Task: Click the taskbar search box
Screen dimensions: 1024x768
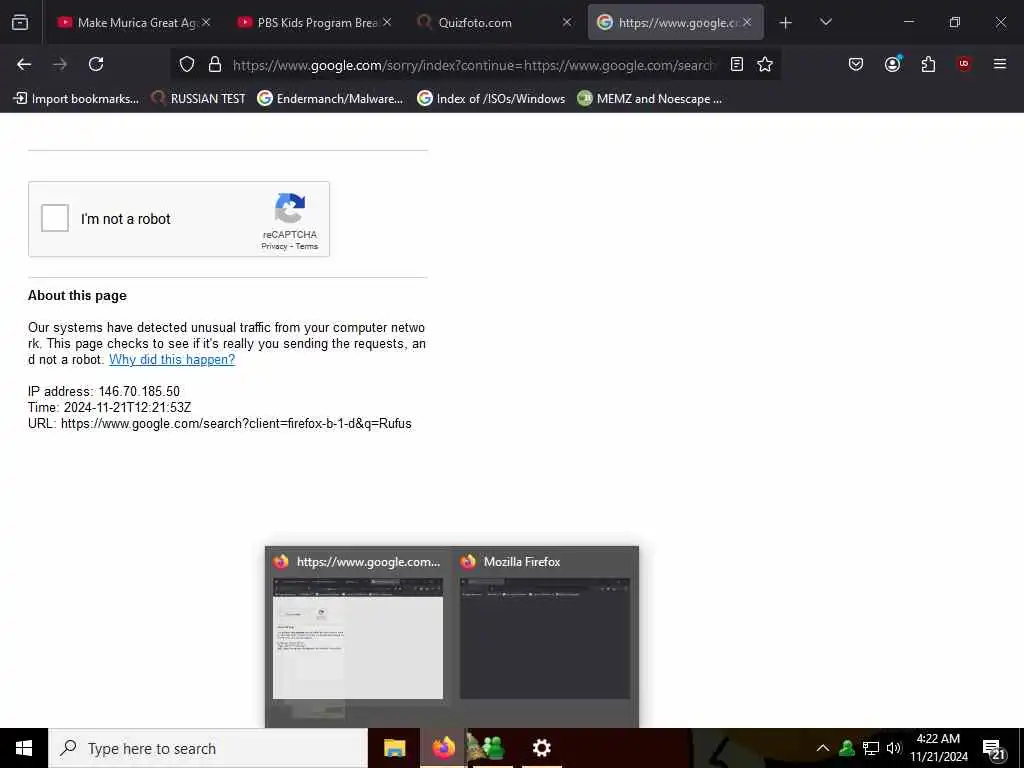Action: tap(208, 748)
